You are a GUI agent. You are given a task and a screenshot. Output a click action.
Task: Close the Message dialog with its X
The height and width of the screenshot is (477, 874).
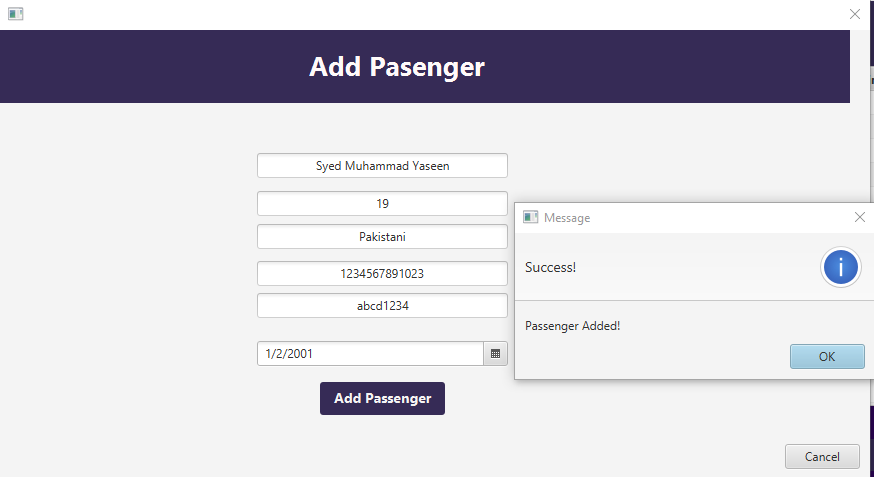point(860,217)
